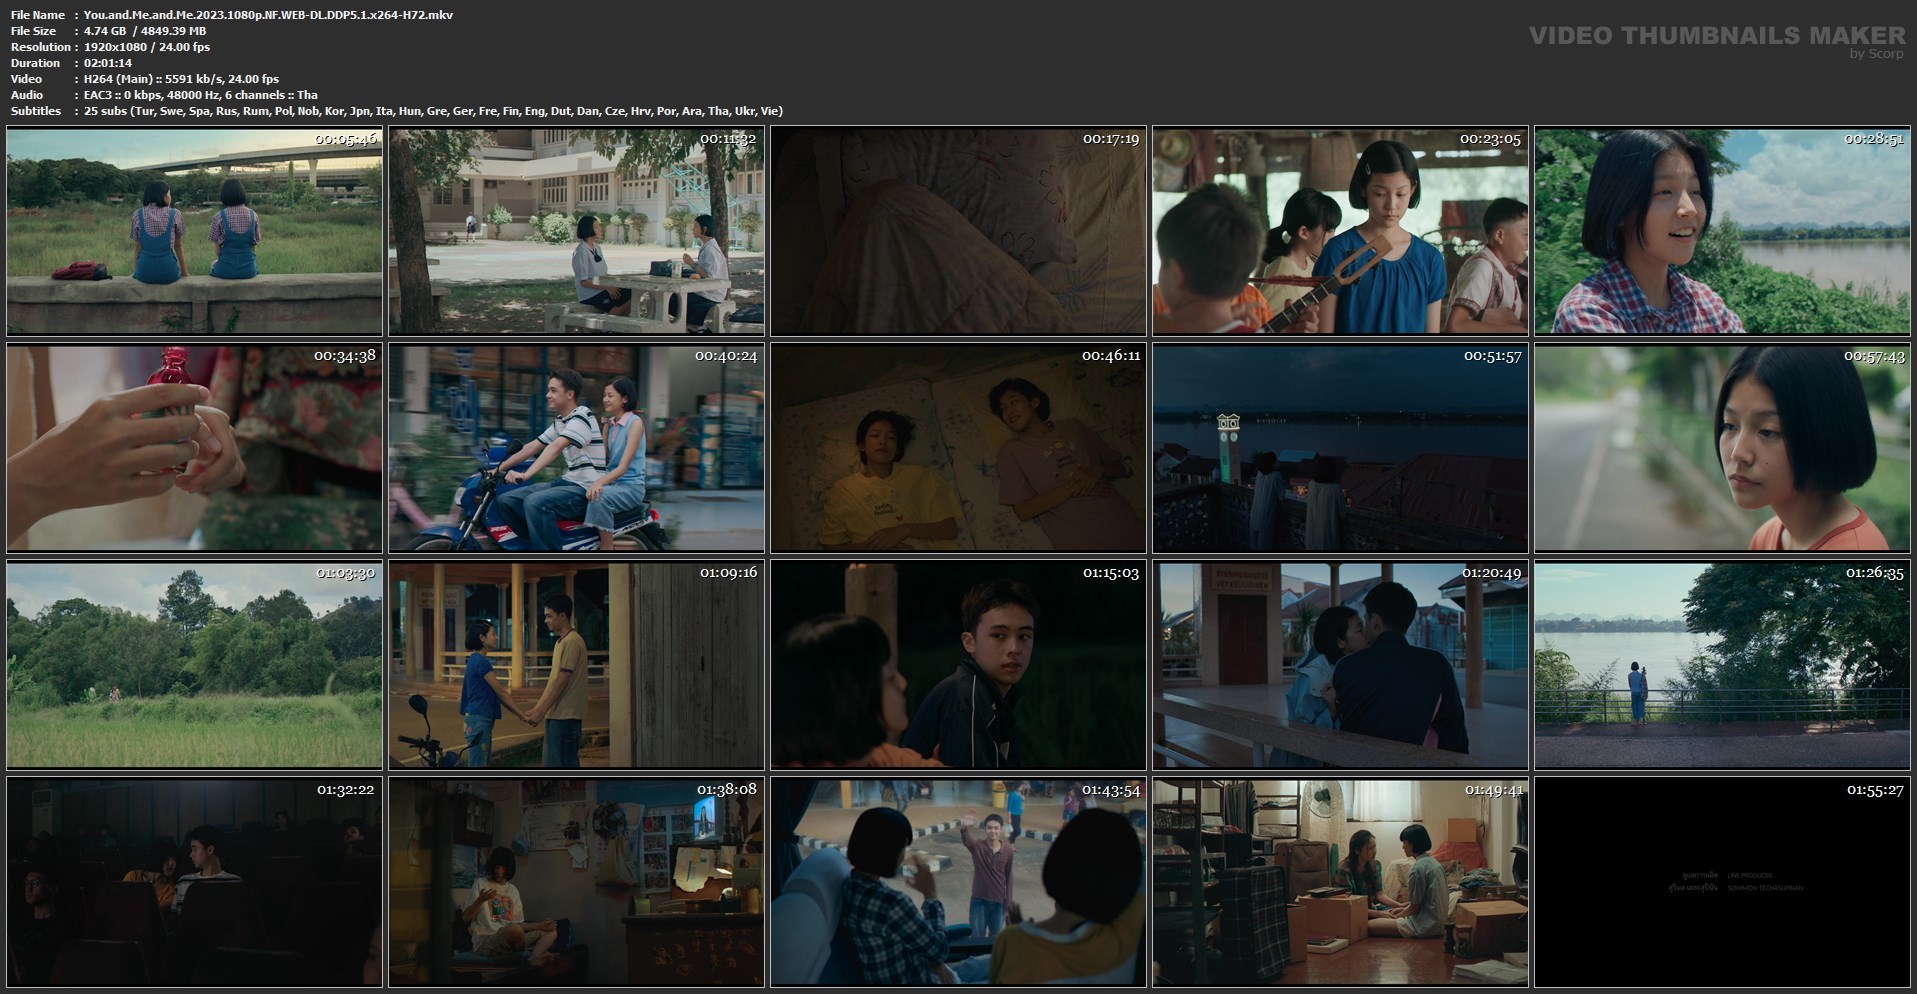View the packing boxes thumbnail at 01:49:41

[1340, 882]
